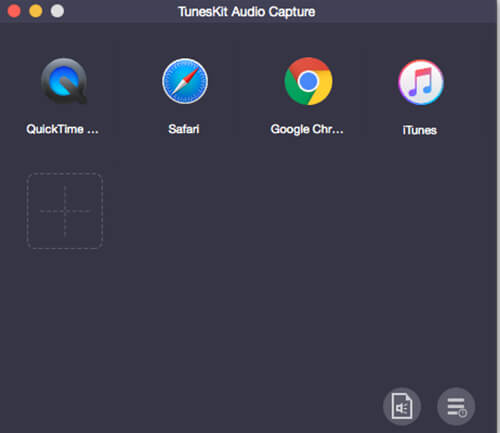The image size is (500, 433).
Task: Start iTunes via its music note icon
Action: pyautogui.click(x=421, y=82)
